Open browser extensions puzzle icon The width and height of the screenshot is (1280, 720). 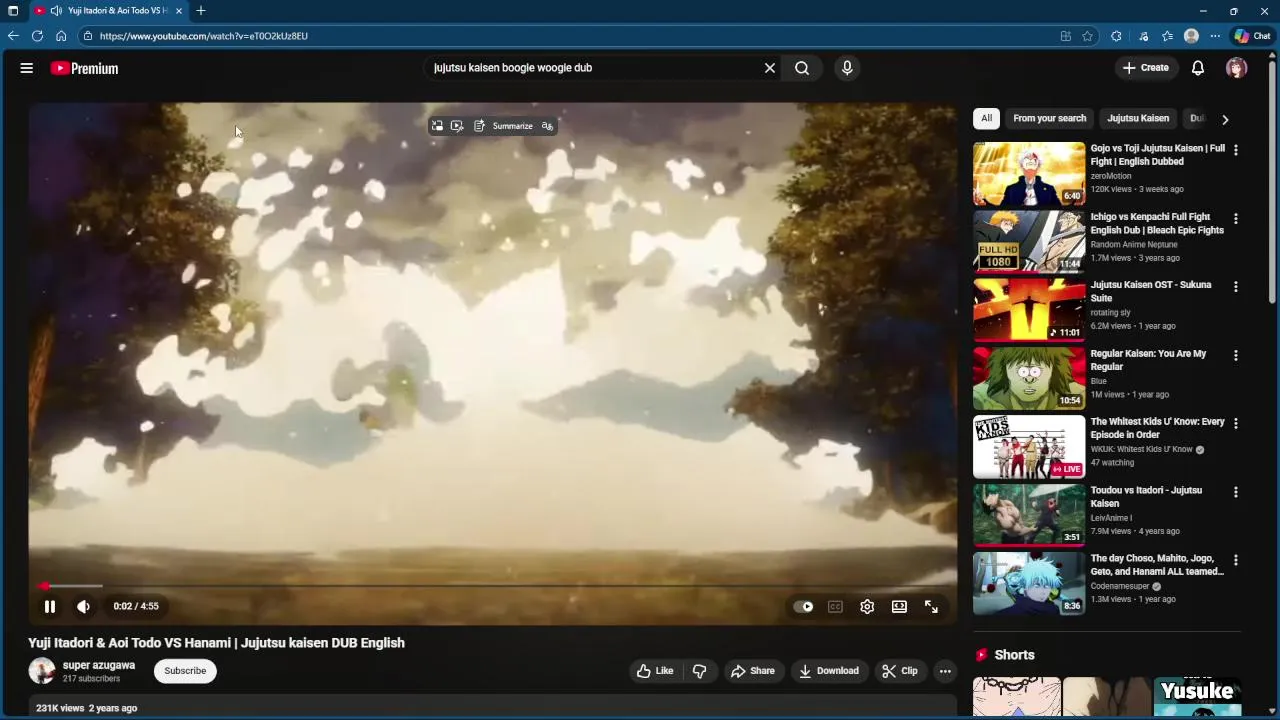[1116, 36]
